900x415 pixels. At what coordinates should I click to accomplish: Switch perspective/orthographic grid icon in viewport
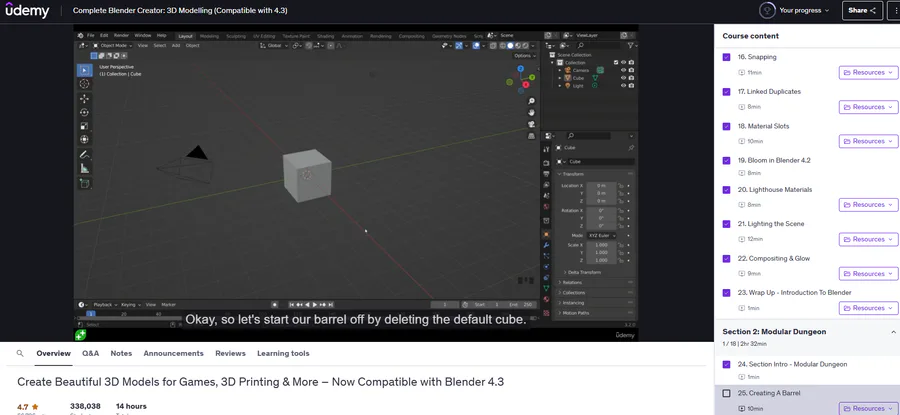pos(532,135)
